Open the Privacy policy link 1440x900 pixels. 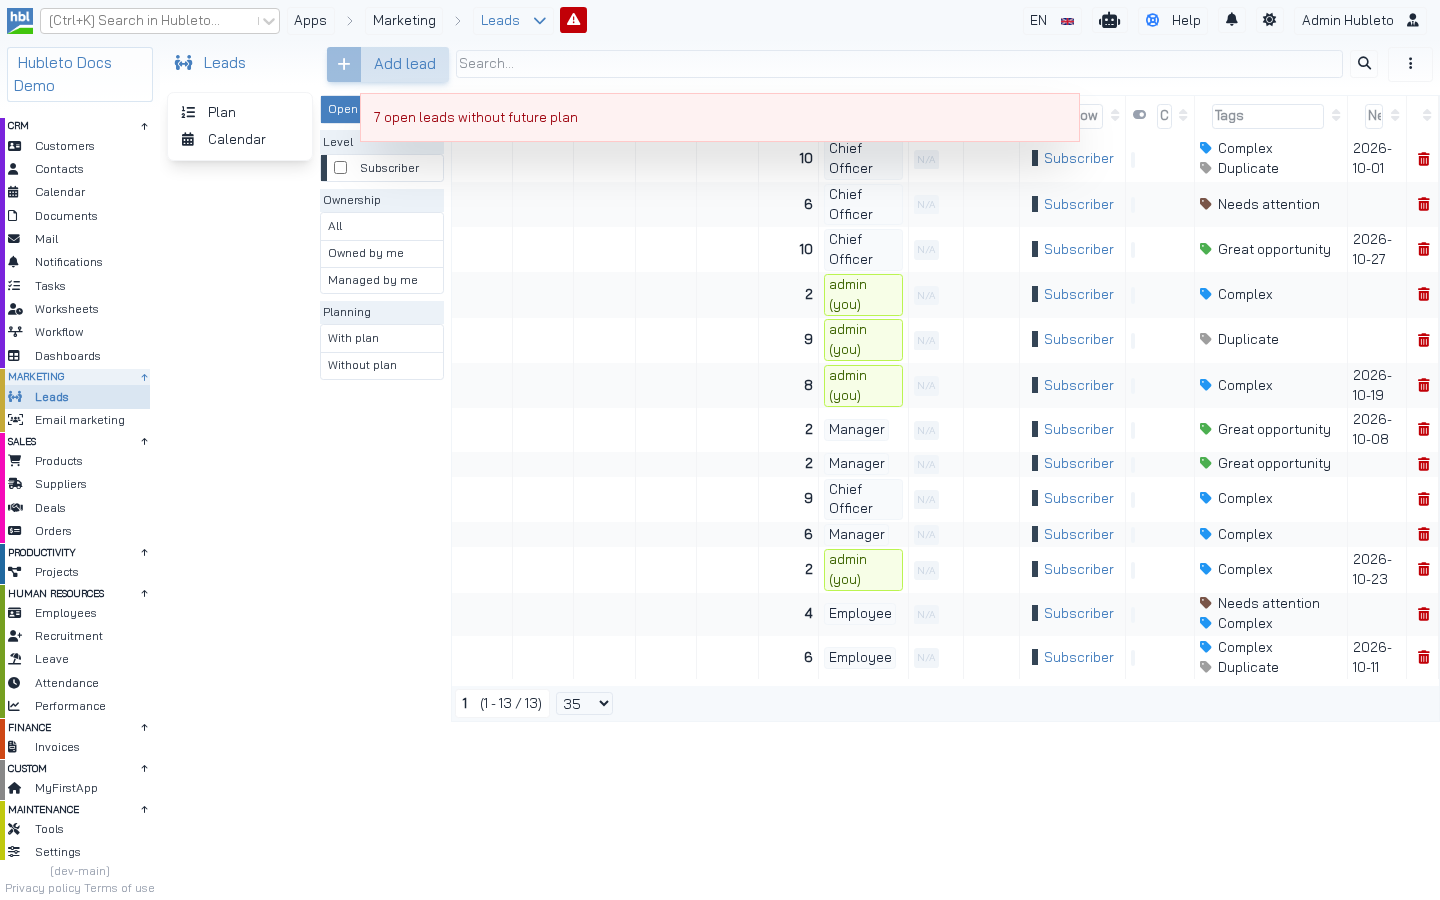[43, 888]
